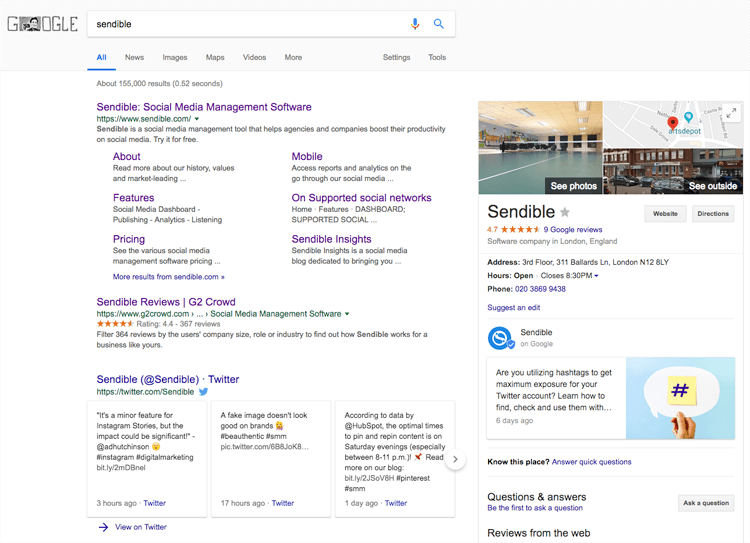Image resolution: width=750 pixels, height=543 pixels.
Task: Click the Ask a question button
Action: 706,503
